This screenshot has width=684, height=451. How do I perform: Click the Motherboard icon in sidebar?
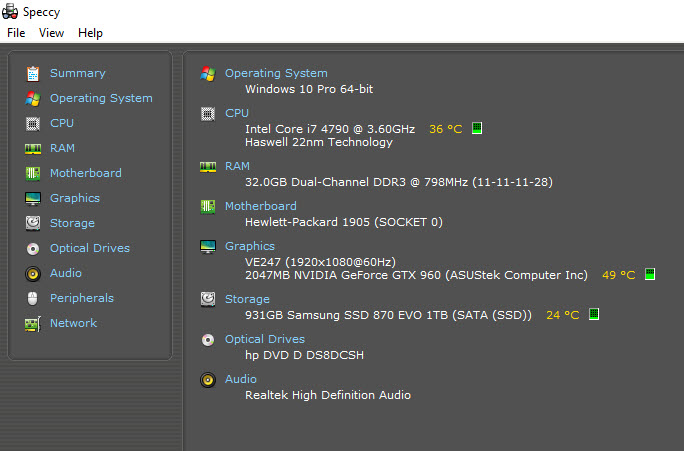[x=33, y=173]
